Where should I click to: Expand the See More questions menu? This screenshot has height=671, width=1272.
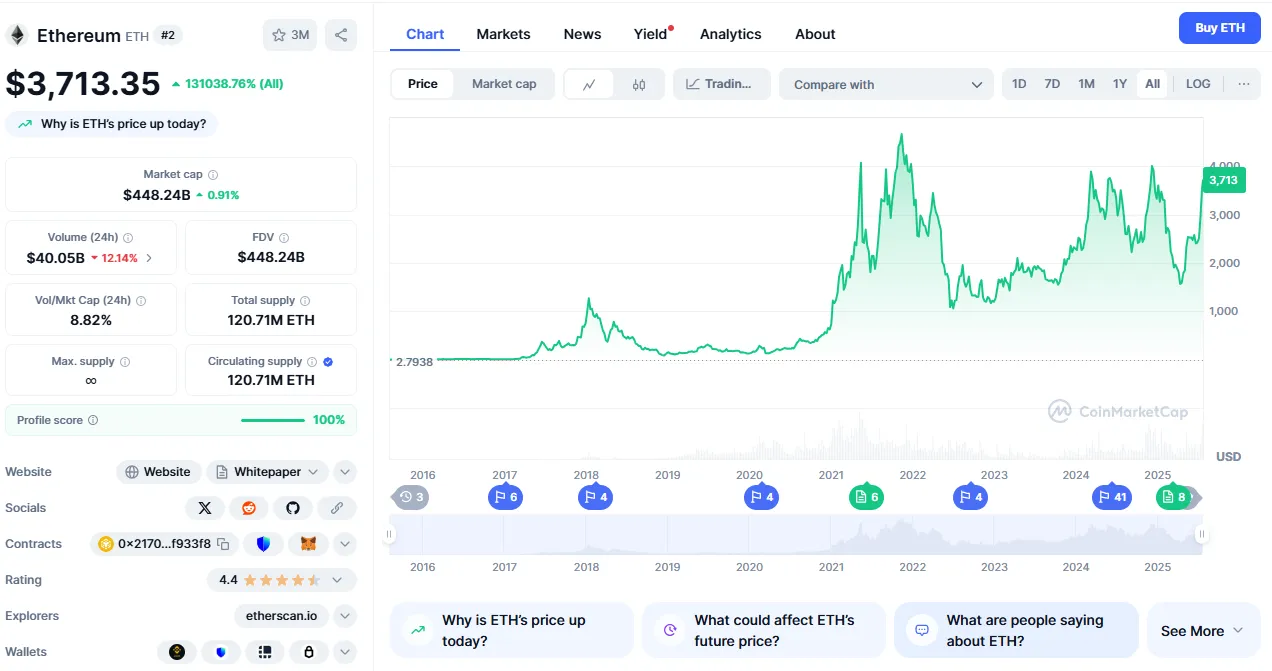pyautogui.click(x=1202, y=631)
